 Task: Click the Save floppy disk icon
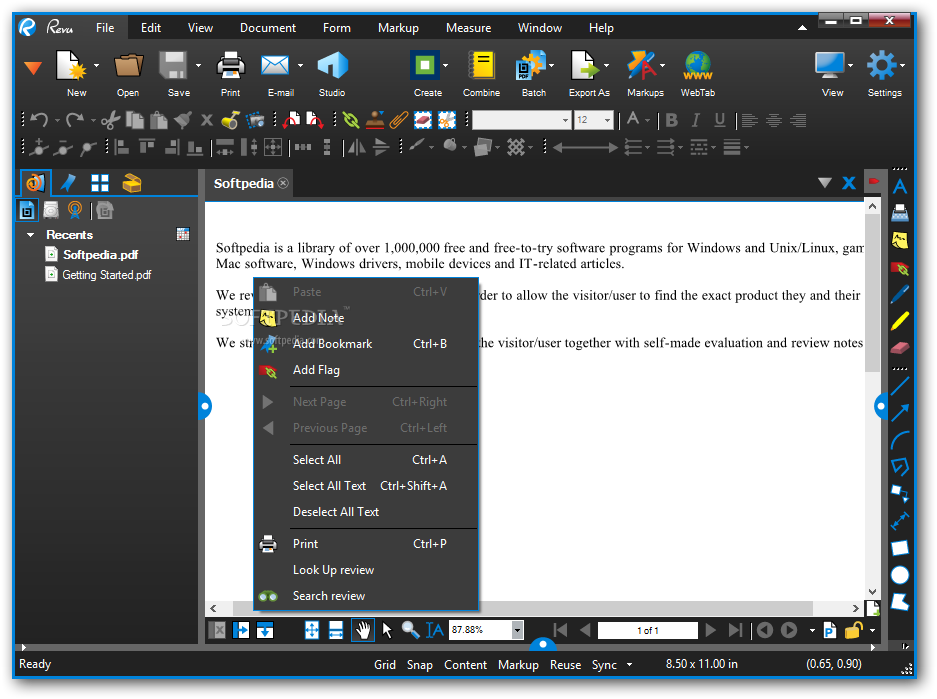173,65
